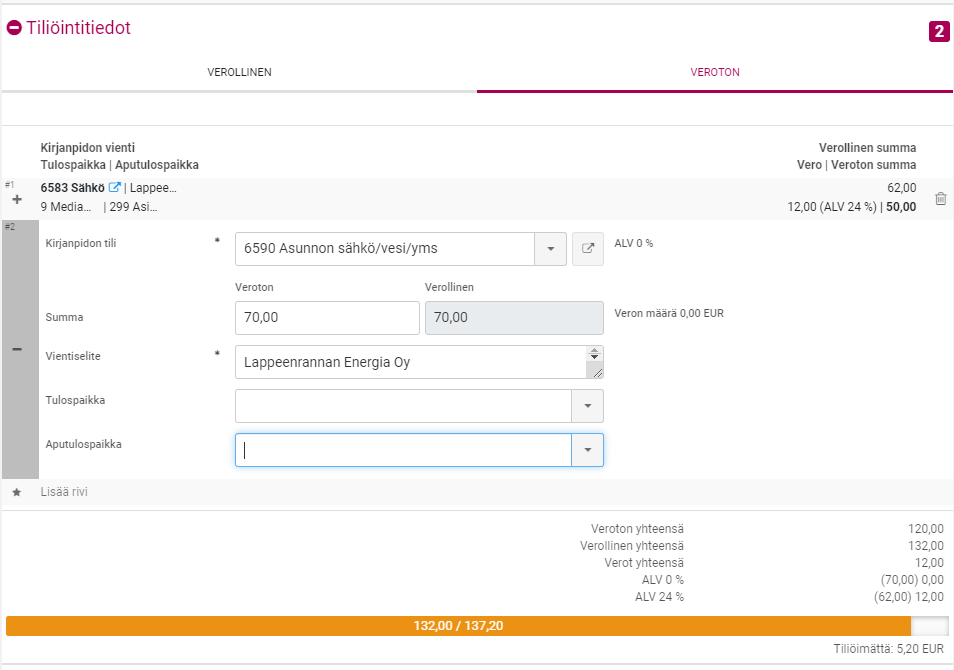Collapse row 2 with the minus icon
Image resolution: width=954 pixels, height=670 pixels.
[17, 349]
